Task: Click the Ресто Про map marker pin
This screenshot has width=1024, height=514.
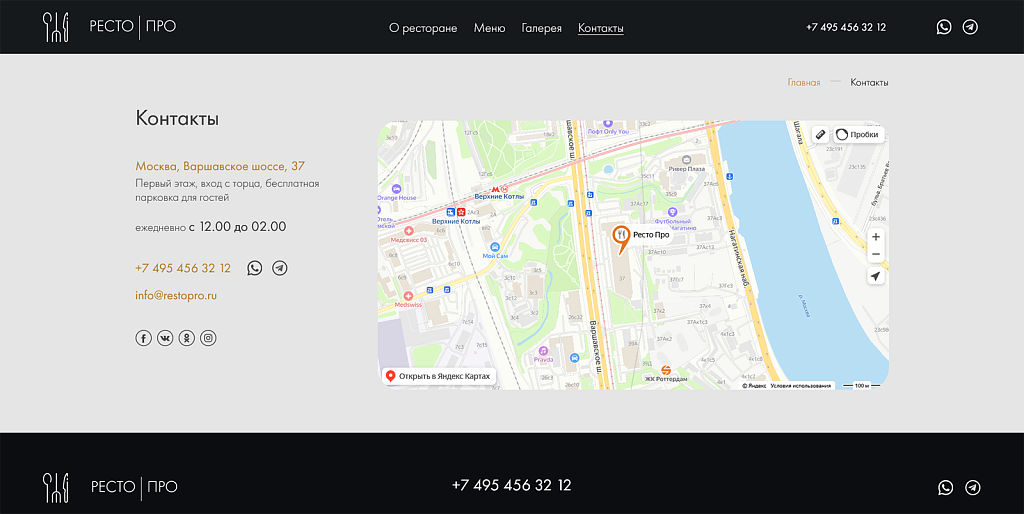Action: (x=620, y=237)
